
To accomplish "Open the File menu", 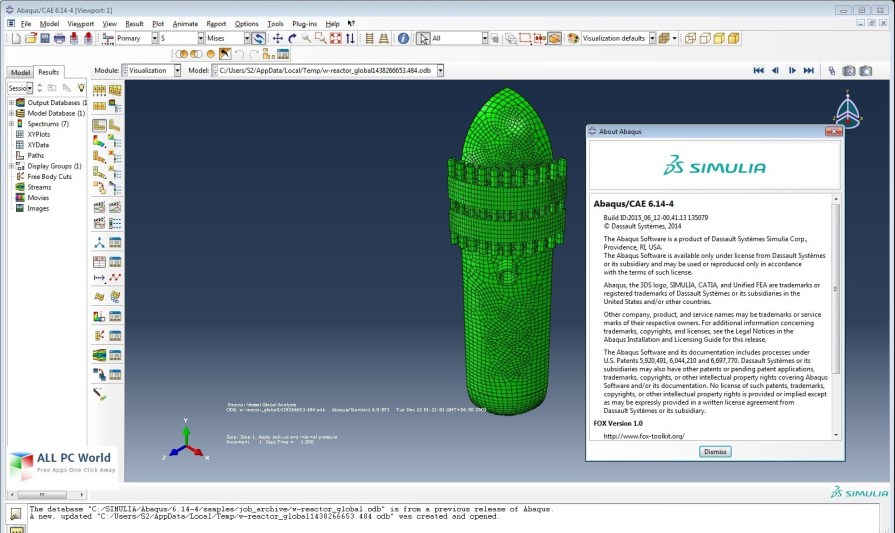I will coord(26,24).
